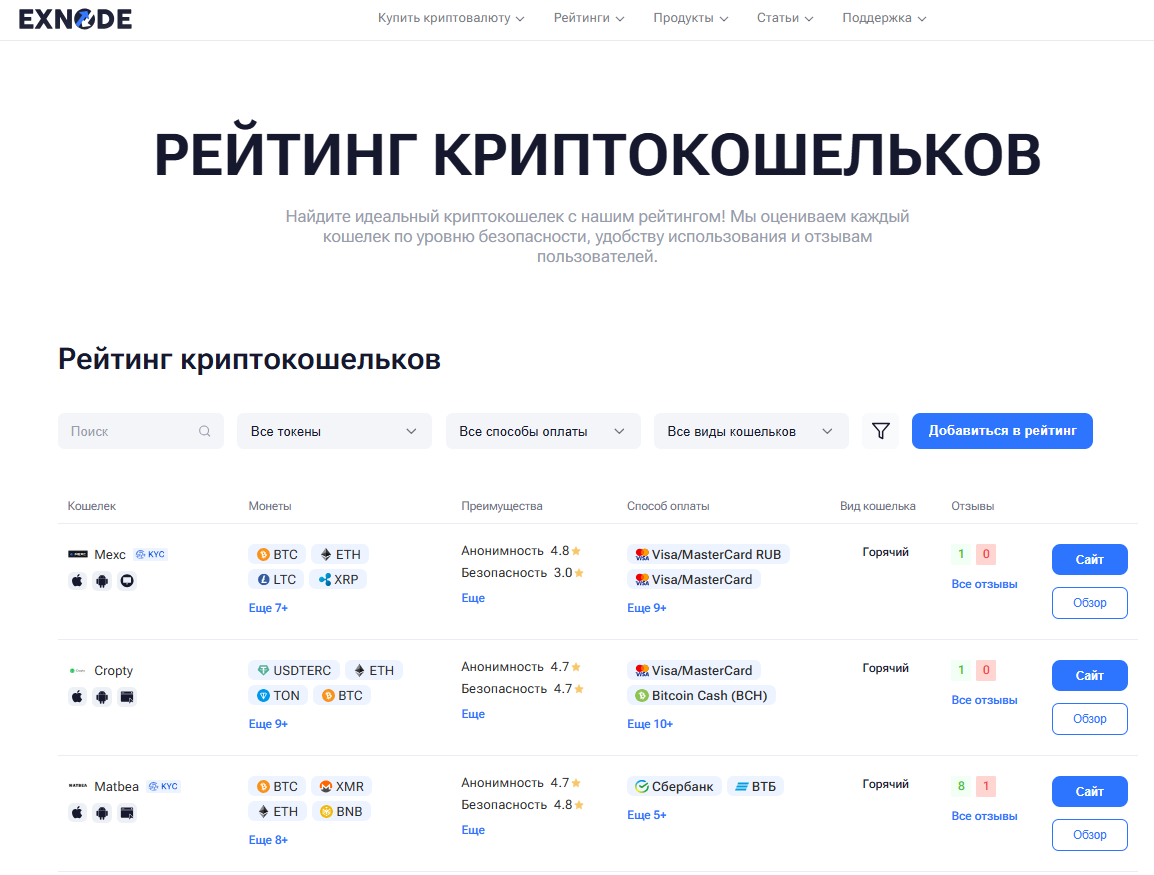Select the BTC coin badge in Mexc row
1154x875 pixels.
pyautogui.click(x=275, y=553)
